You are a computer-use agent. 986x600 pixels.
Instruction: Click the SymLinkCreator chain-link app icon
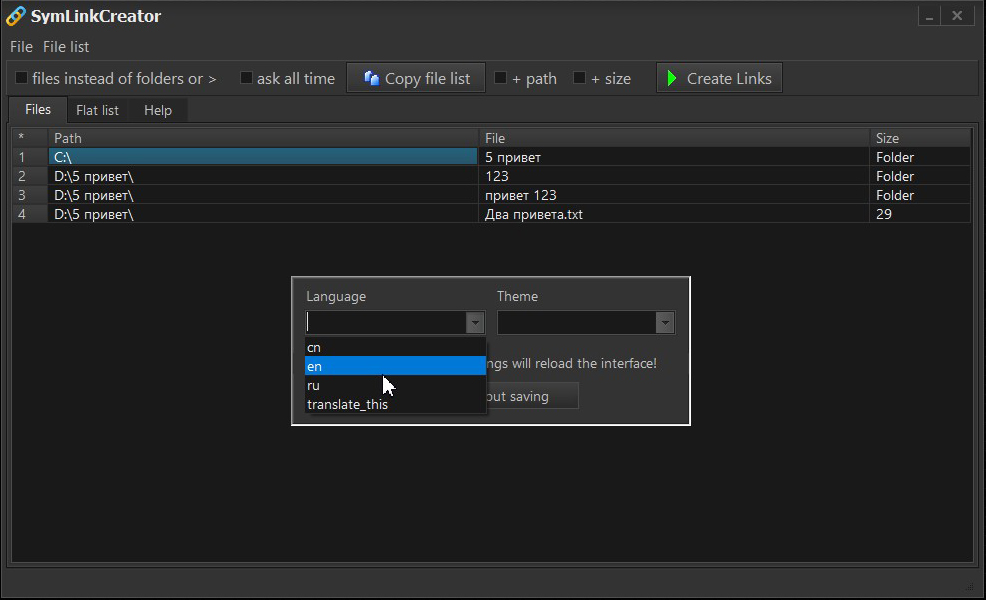[x=15, y=16]
